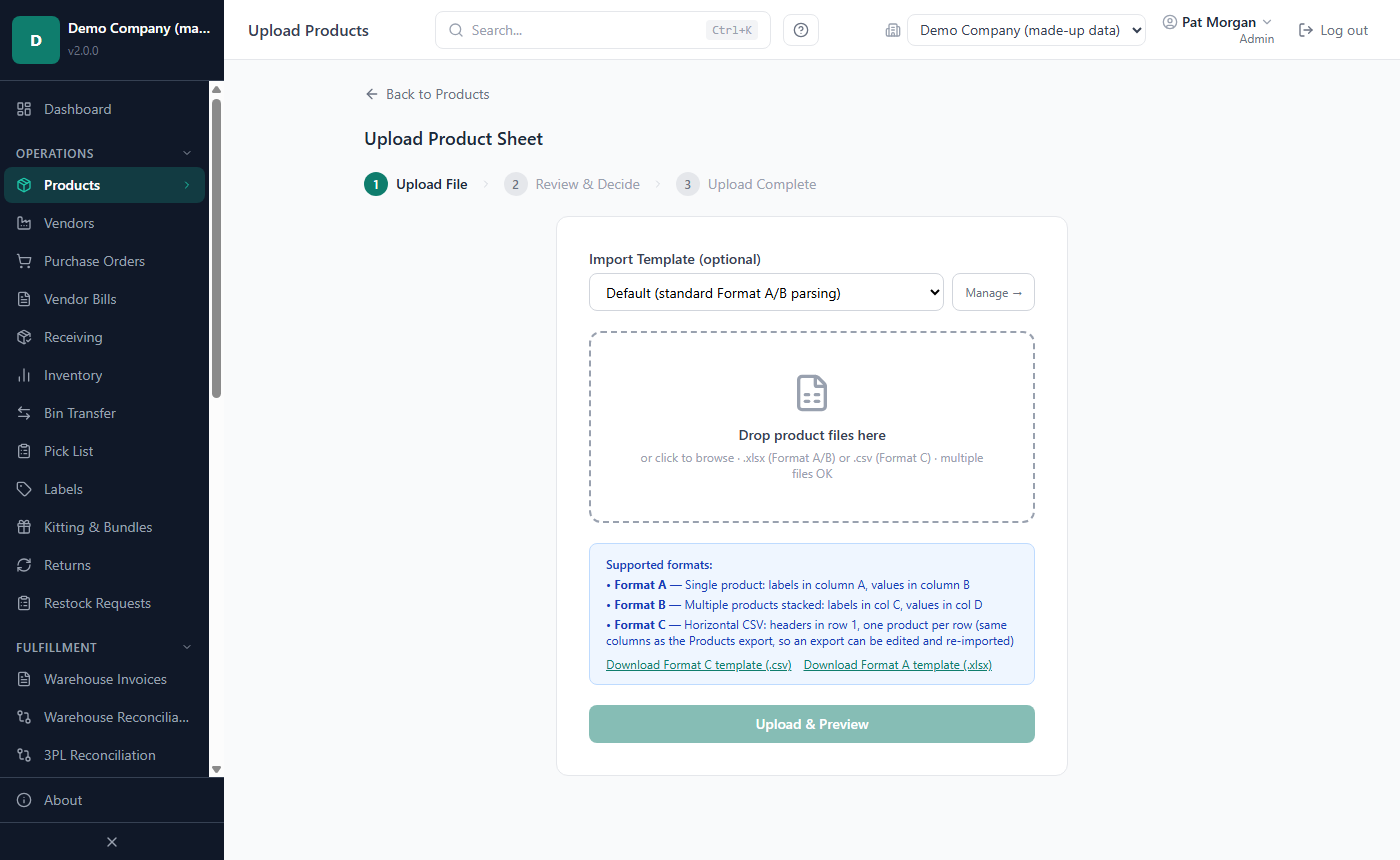Viewport: 1400px width, 860px height.
Task: Click the Dashboard grid icon in sidebar
Action: point(24,109)
